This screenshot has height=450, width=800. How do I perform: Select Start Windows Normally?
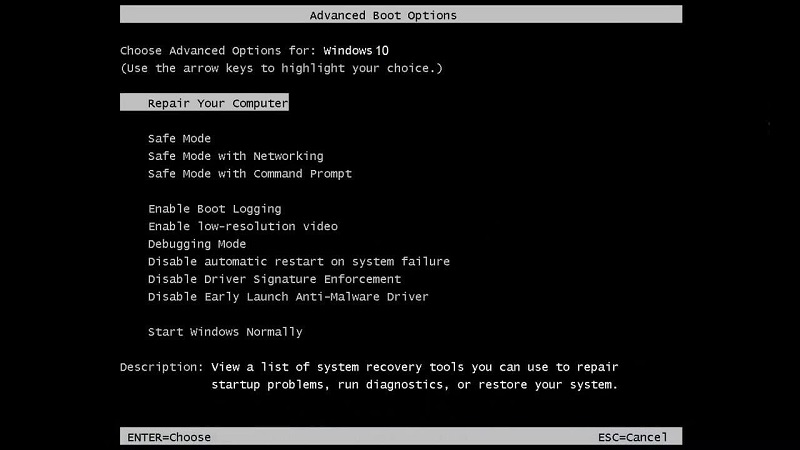click(224, 332)
